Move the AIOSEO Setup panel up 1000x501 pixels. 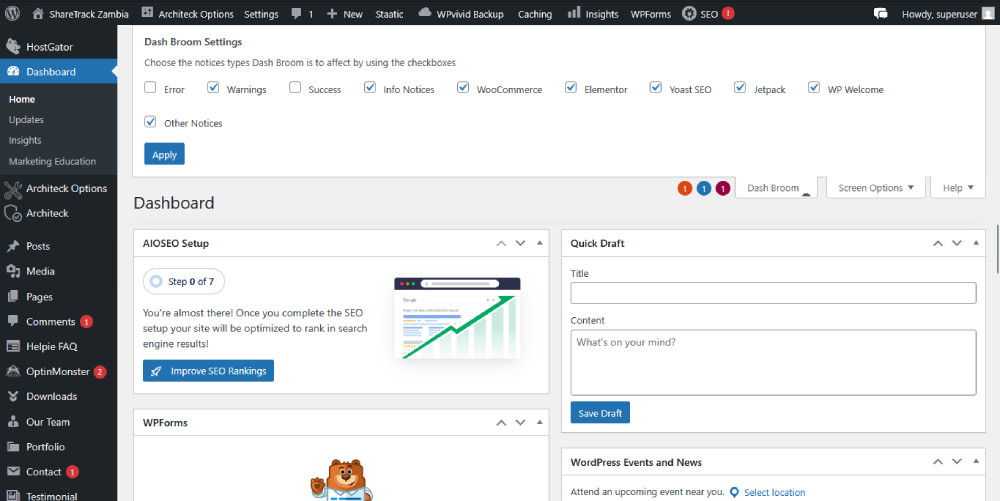coord(501,243)
